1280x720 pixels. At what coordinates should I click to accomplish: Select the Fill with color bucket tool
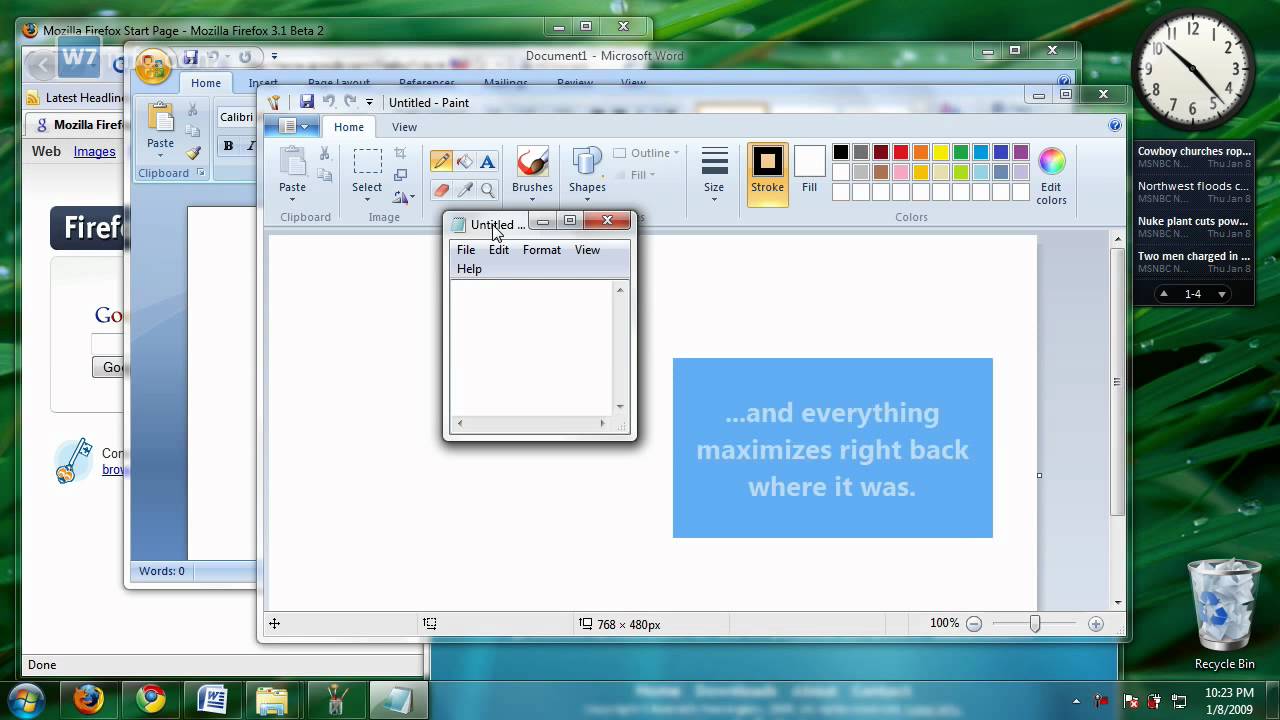[x=464, y=162]
